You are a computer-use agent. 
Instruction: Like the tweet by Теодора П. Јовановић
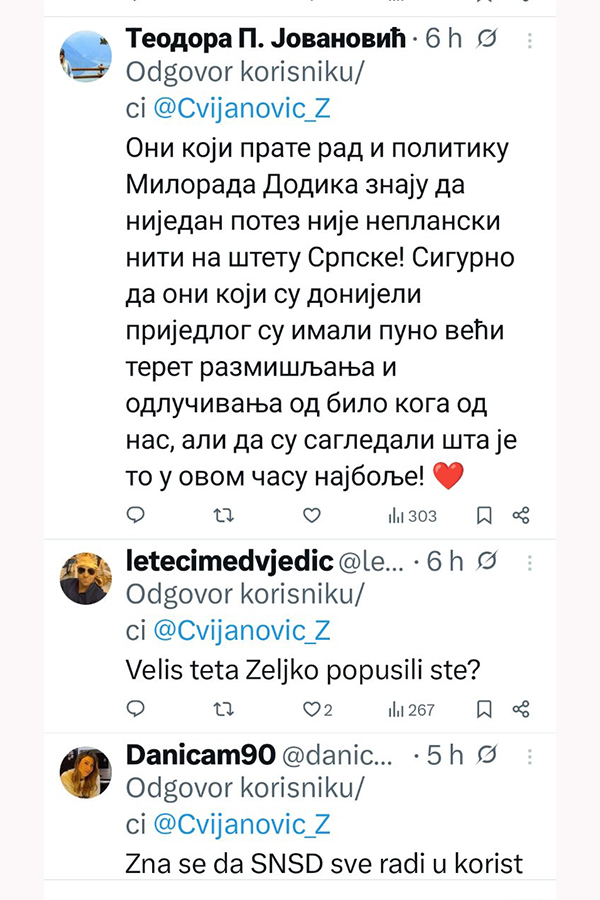[311, 515]
